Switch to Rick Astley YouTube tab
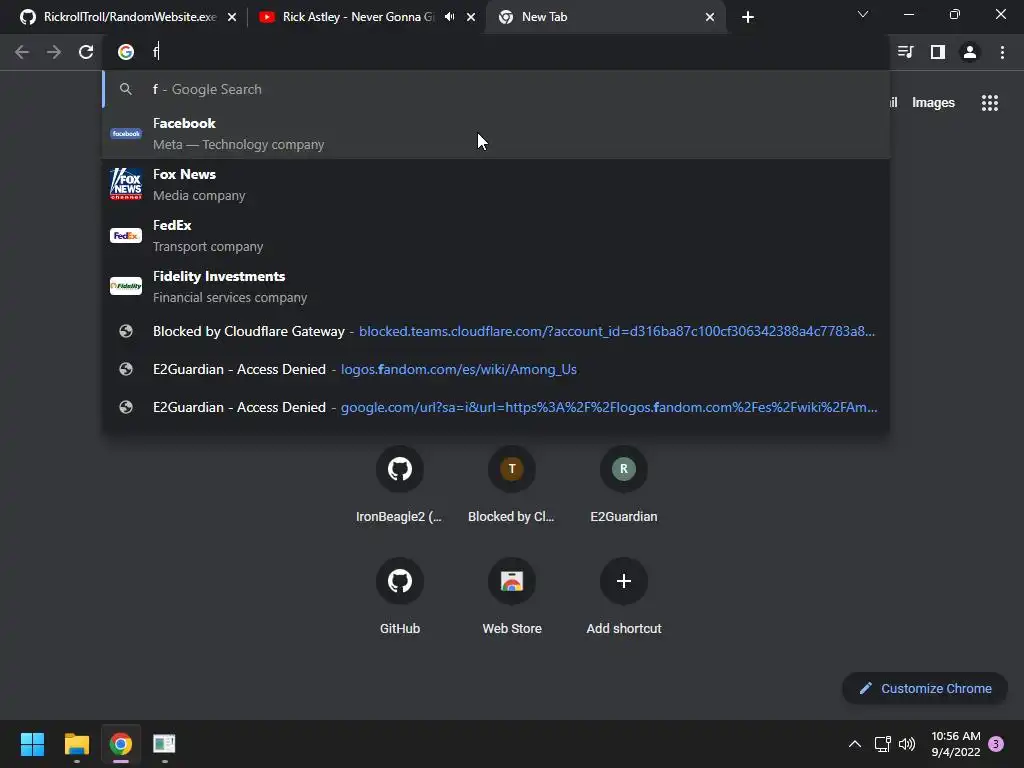 [367, 17]
